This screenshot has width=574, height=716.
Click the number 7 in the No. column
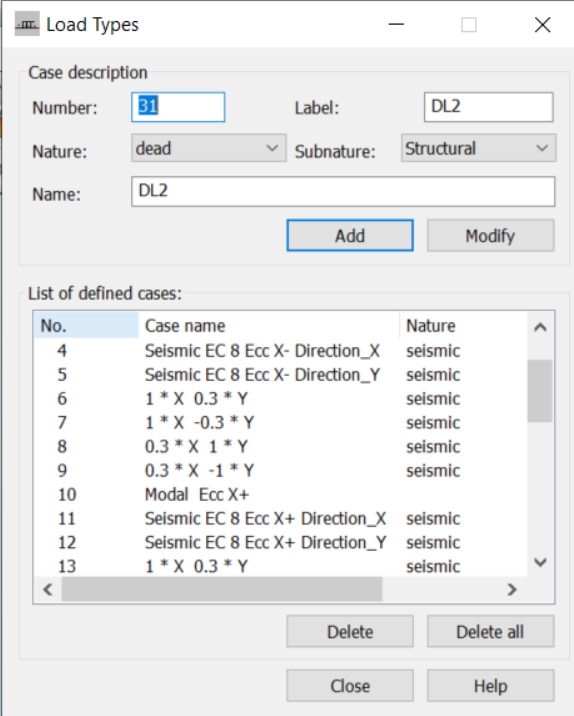[x=62, y=423]
